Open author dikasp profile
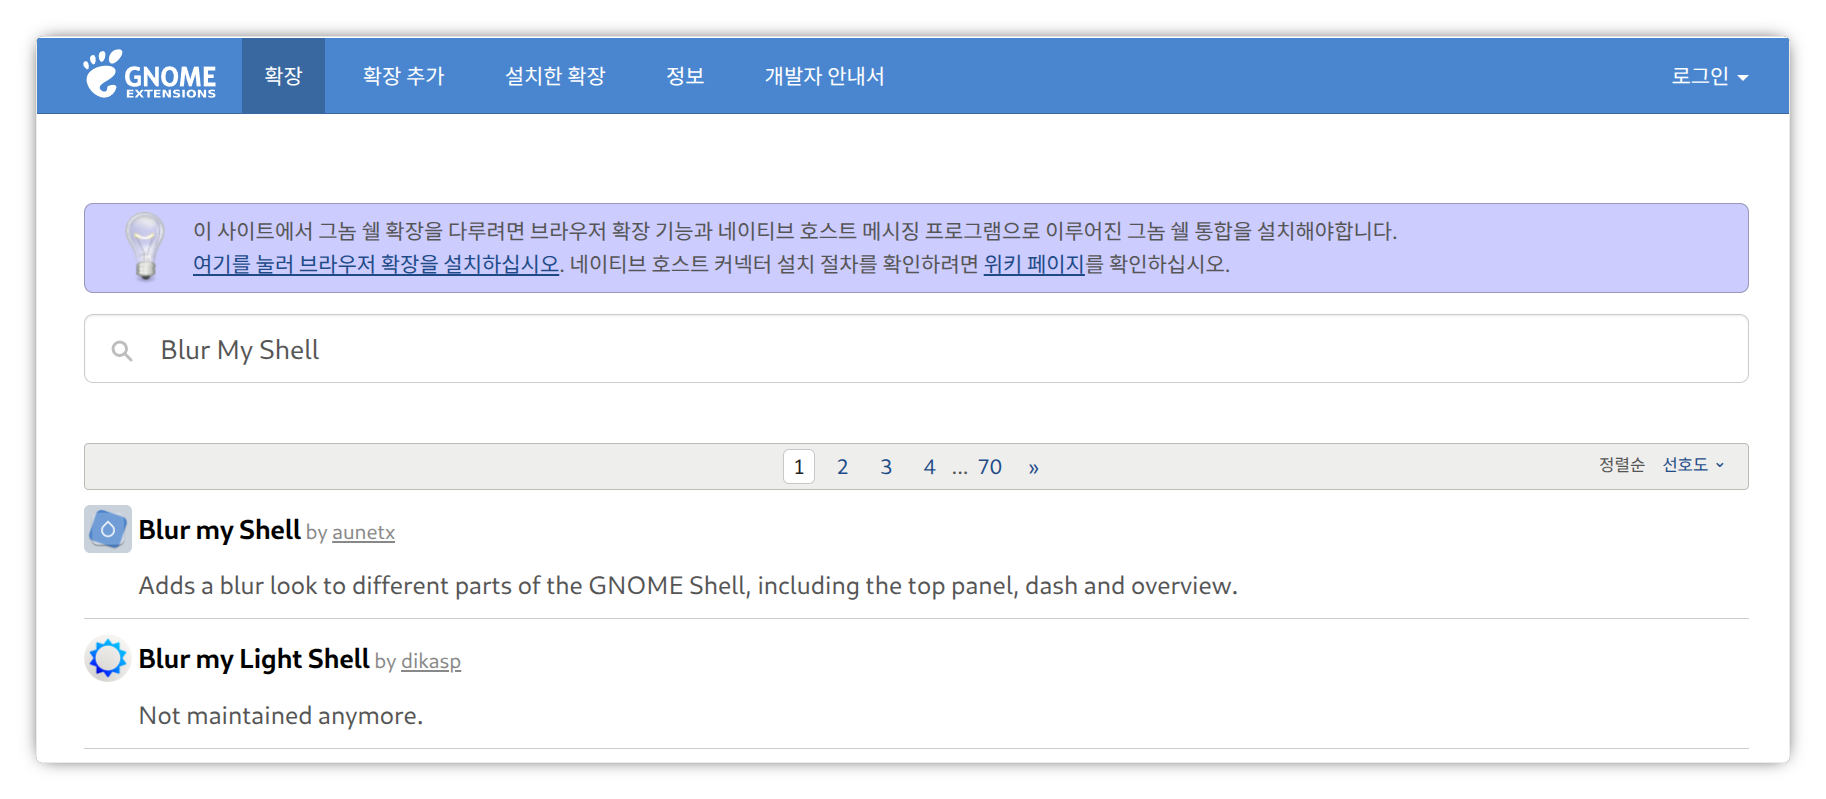 [x=431, y=662]
